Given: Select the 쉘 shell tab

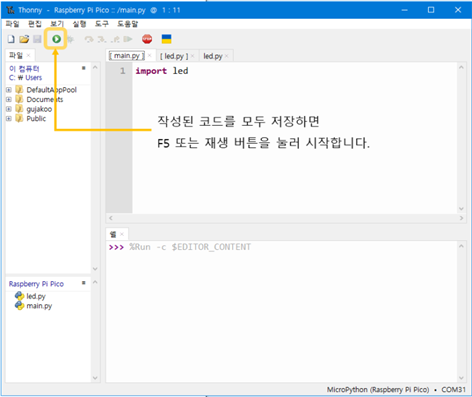Looking at the screenshot, I should click(x=113, y=234).
